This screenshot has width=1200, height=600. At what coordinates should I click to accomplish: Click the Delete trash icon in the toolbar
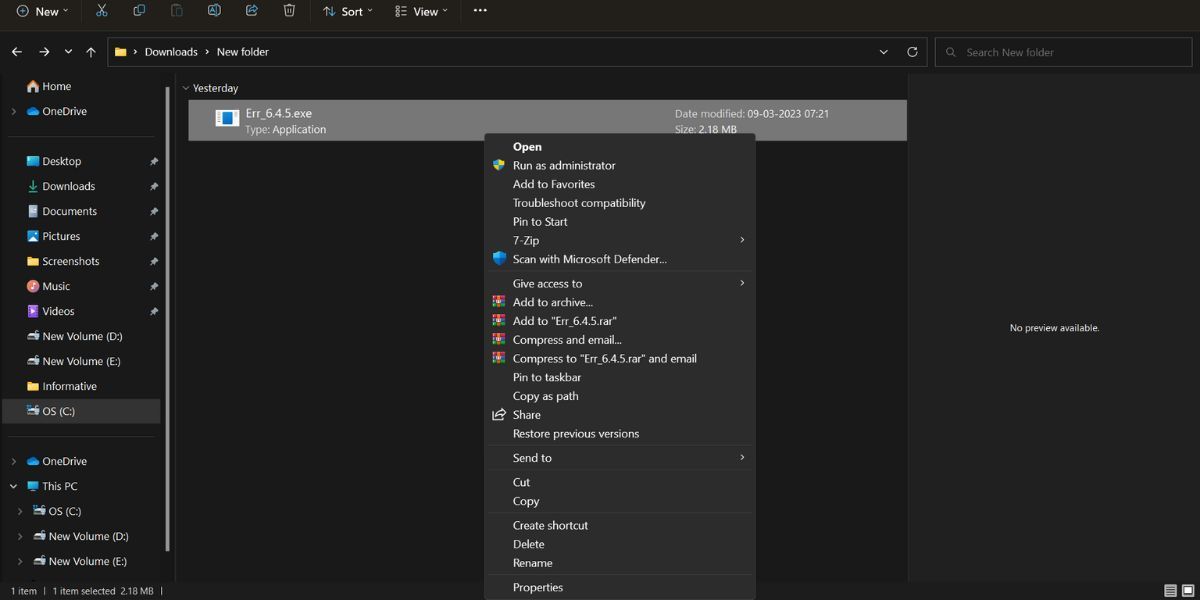click(289, 11)
